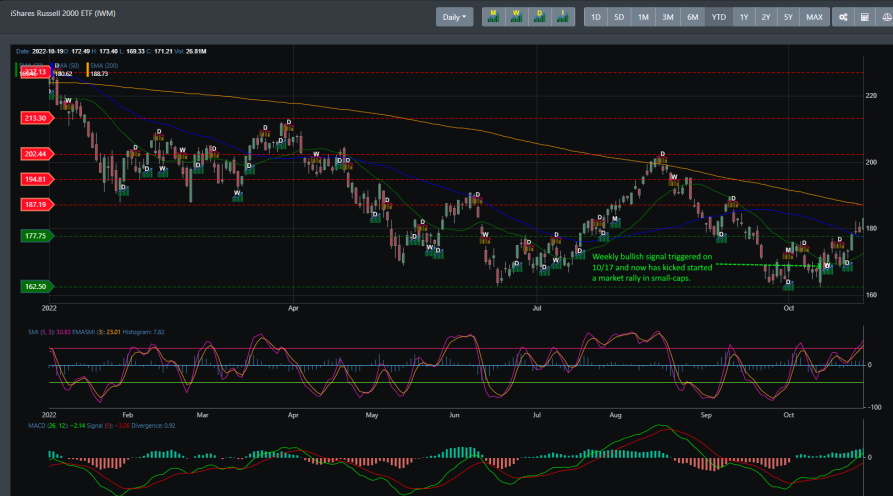This screenshot has width=893, height=496.
Task: Click the iShares Russell 2000 ETF title
Action: point(63,13)
